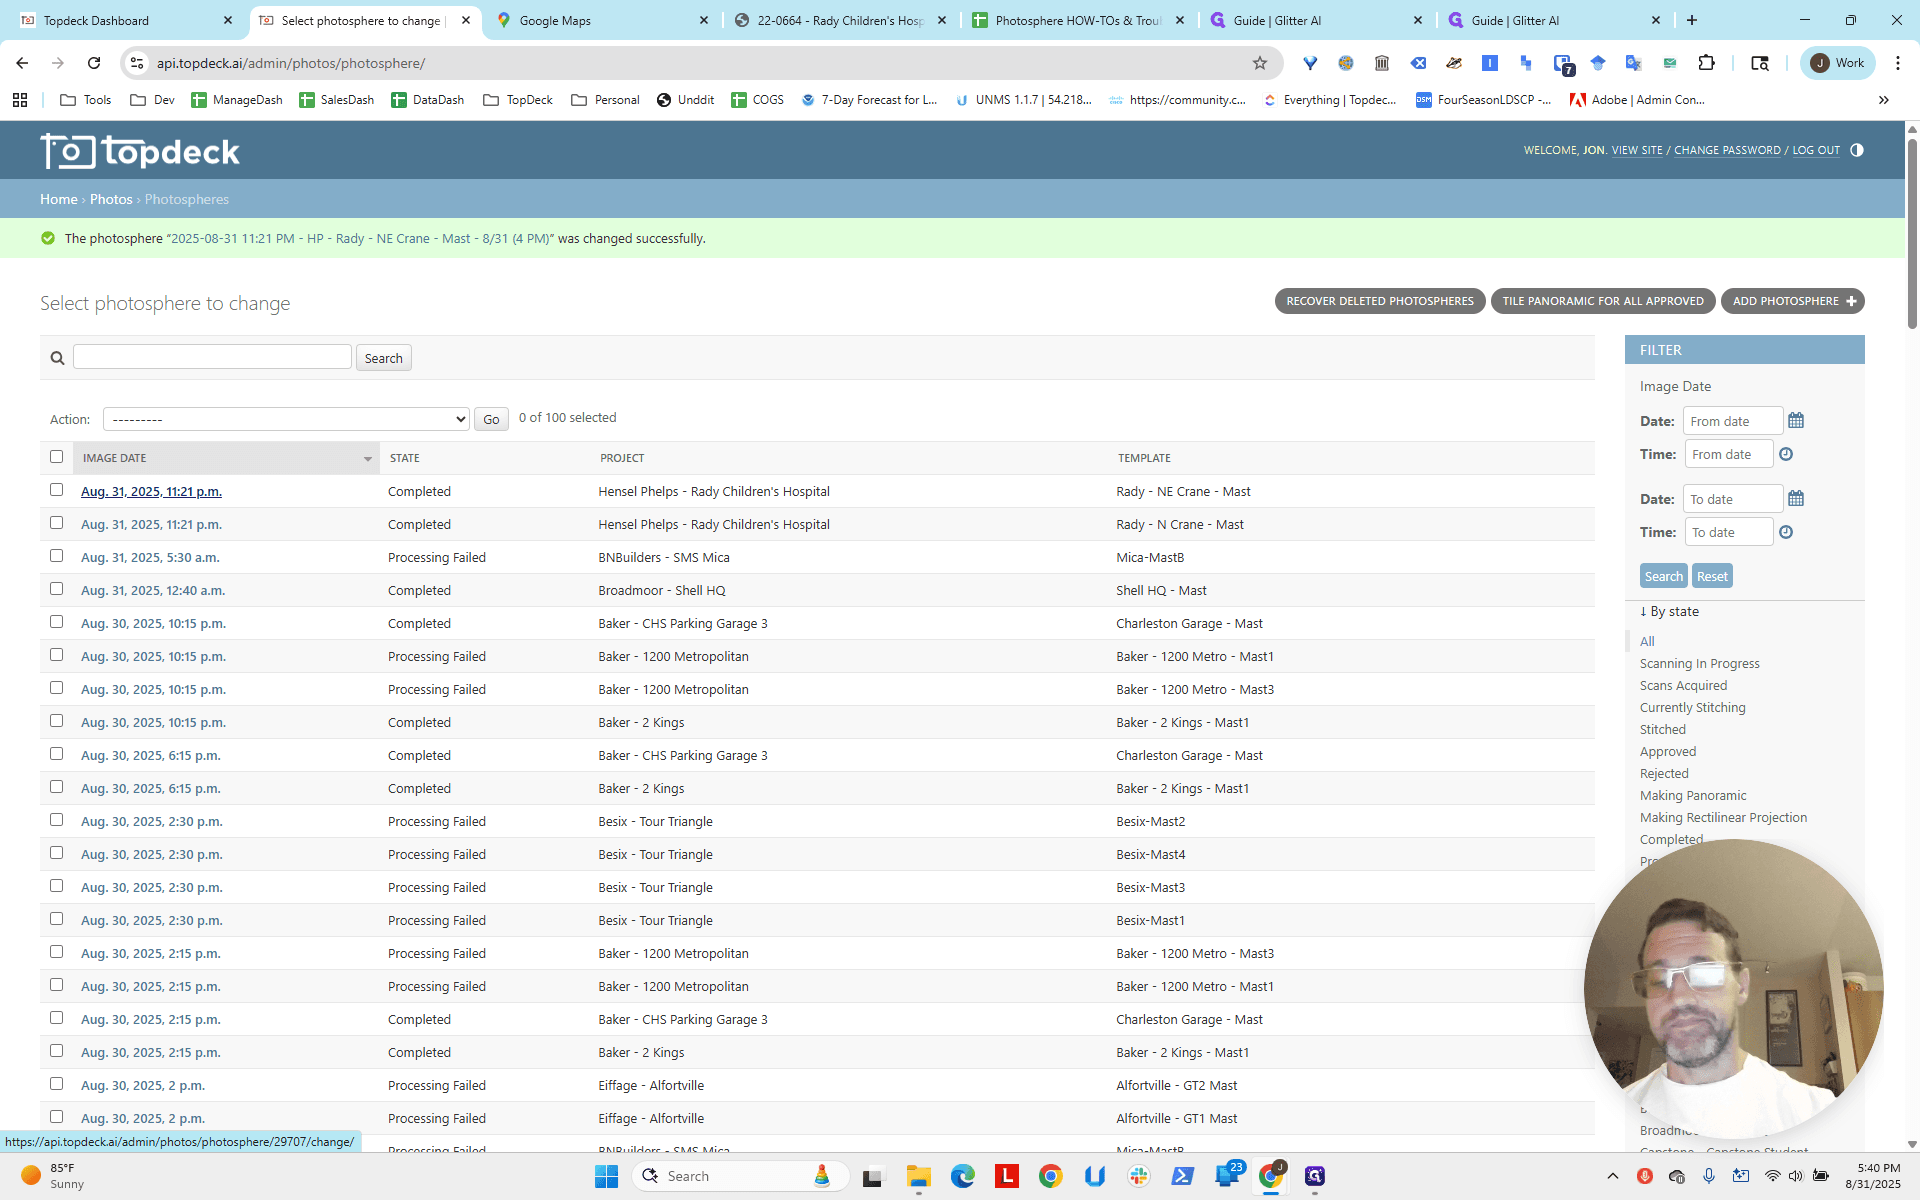Image resolution: width=1920 pixels, height=1200 pixels.
Task: Open the TopDeck bookmarks folder
Action: pyautogui.click(x=518, y=100)
